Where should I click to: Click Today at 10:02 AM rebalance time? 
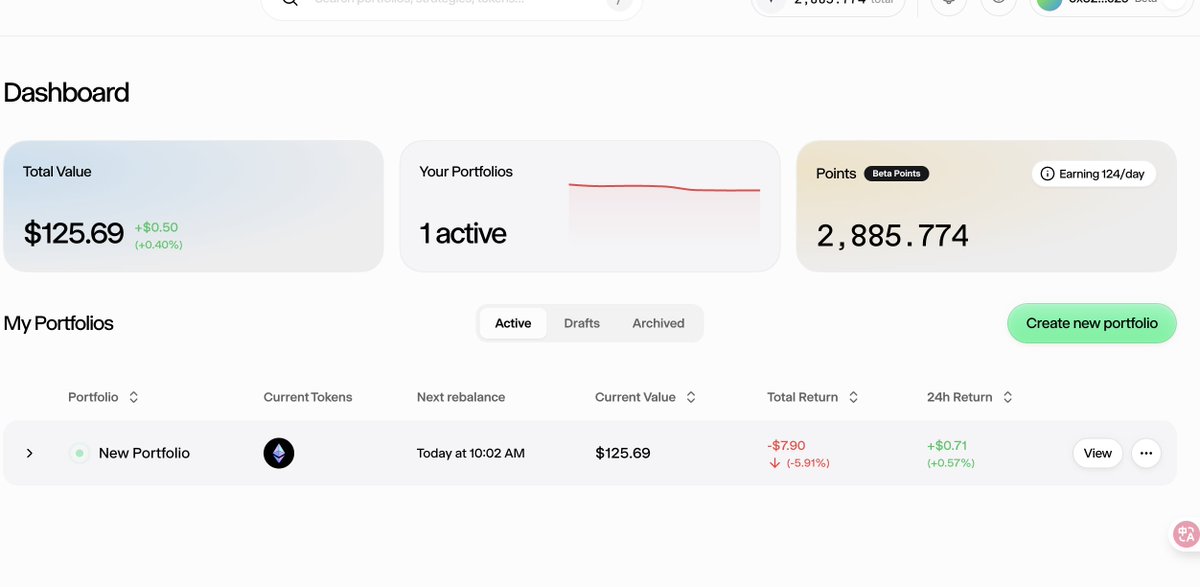[471, 453]
